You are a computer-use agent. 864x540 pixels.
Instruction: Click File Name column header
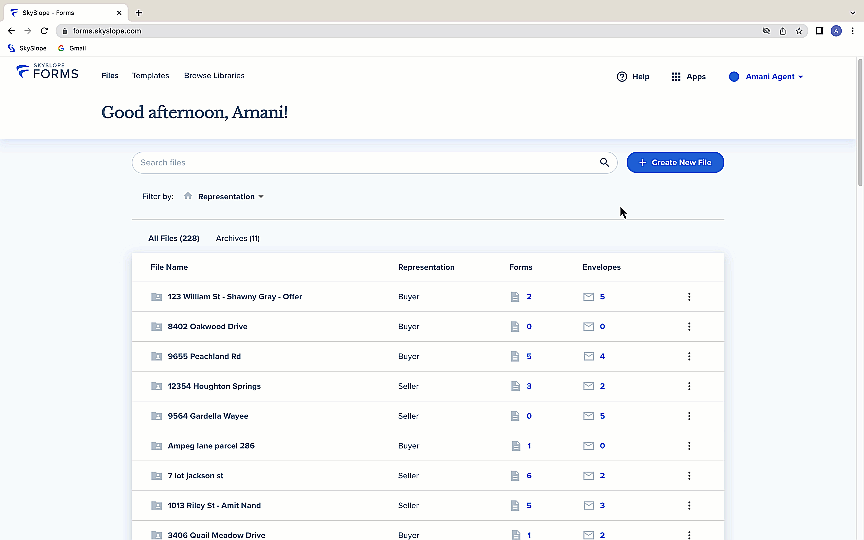(169, 267)
